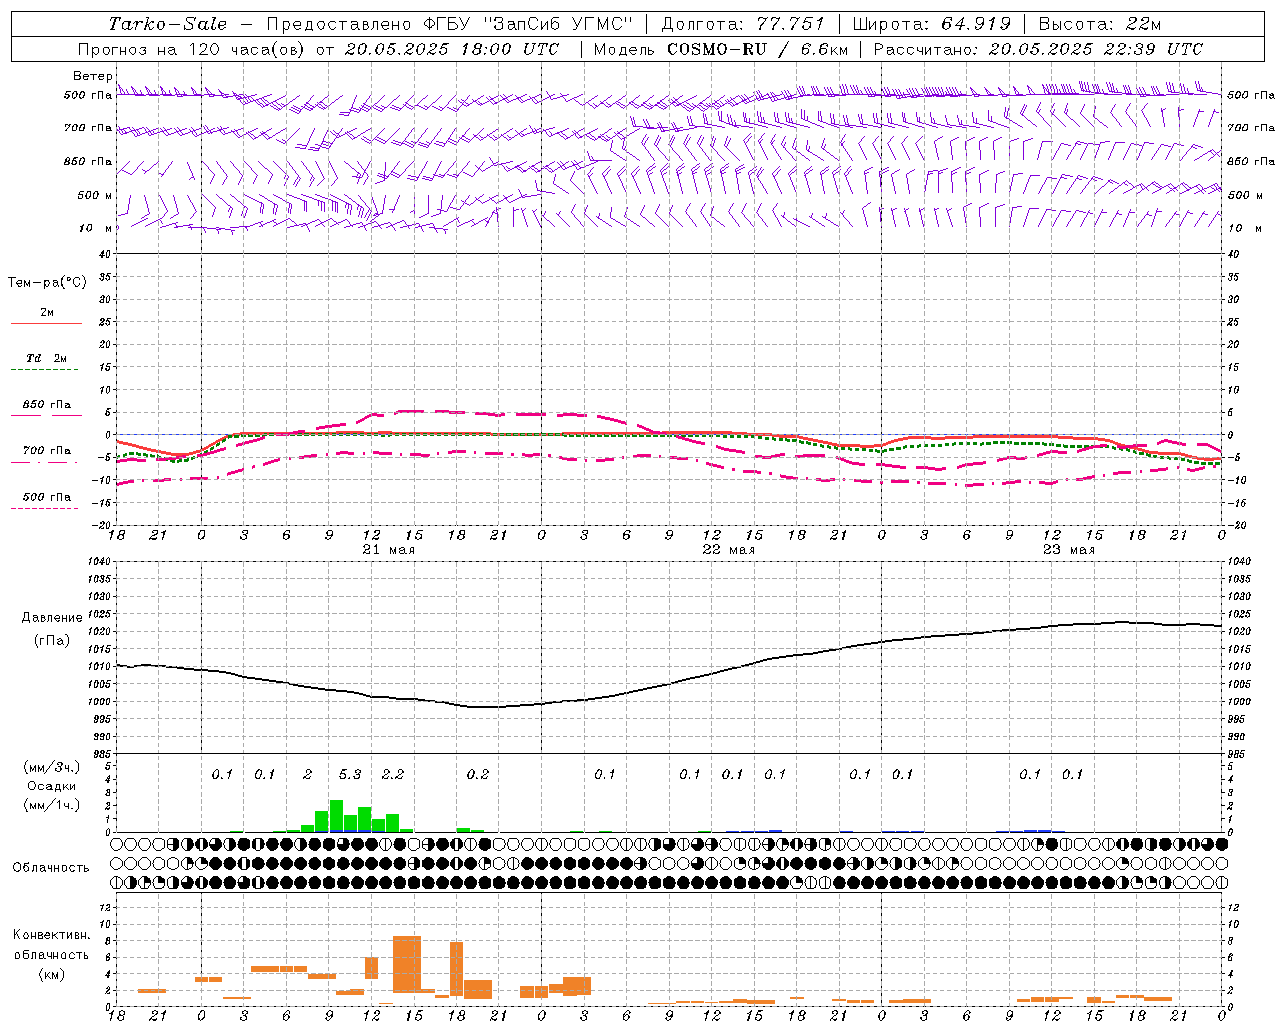Select 850 гПа in the temperature legend
Screen dimensions: 1280x1024
click(47, 404)
